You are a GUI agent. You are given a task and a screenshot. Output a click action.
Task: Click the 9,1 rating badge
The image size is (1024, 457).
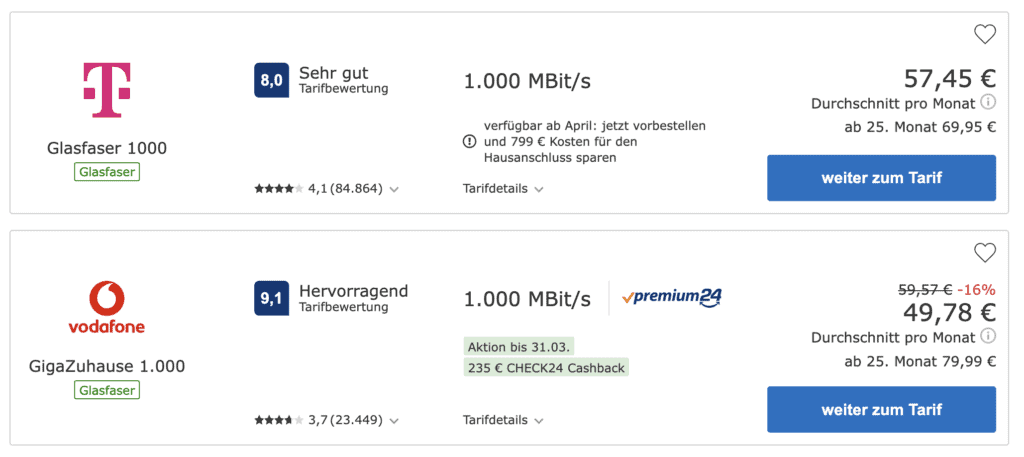tap(272, 298)
